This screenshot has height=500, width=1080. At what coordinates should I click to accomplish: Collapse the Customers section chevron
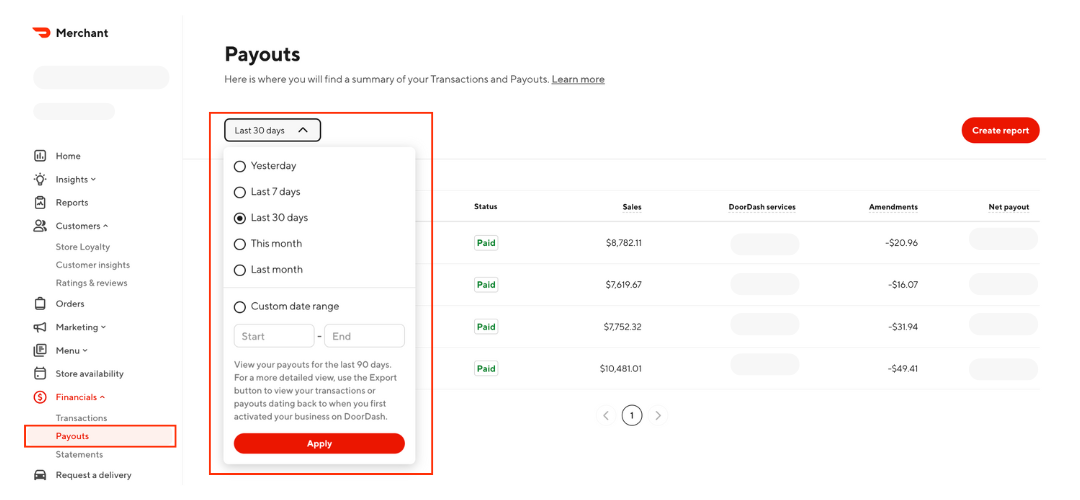coord(105,226)
